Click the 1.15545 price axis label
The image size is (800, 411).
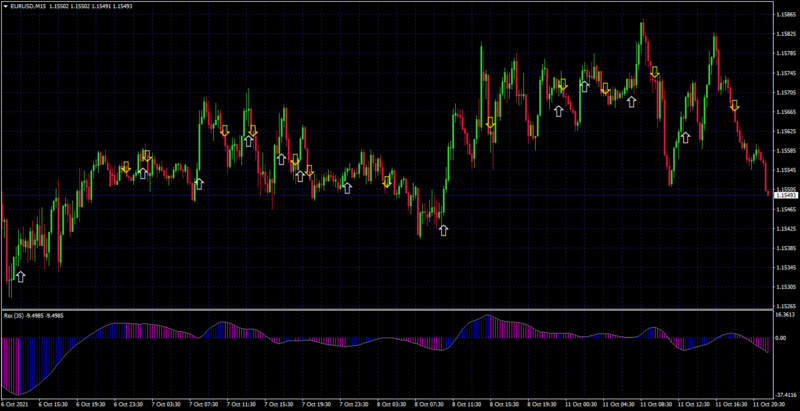click(784, 170)
